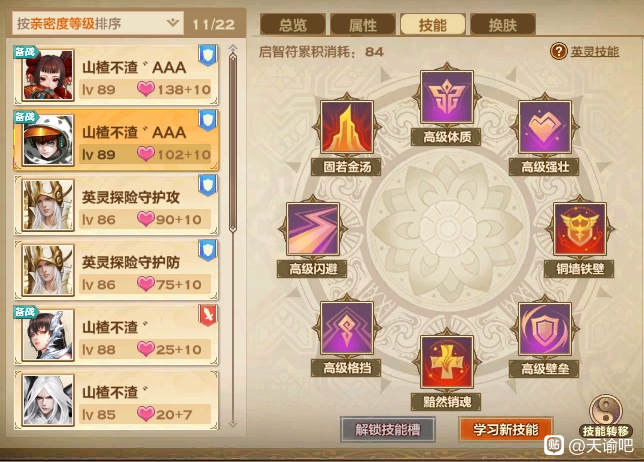Select the 高级体质 skill icon
The image size is (644, 462).
(447, 97)
